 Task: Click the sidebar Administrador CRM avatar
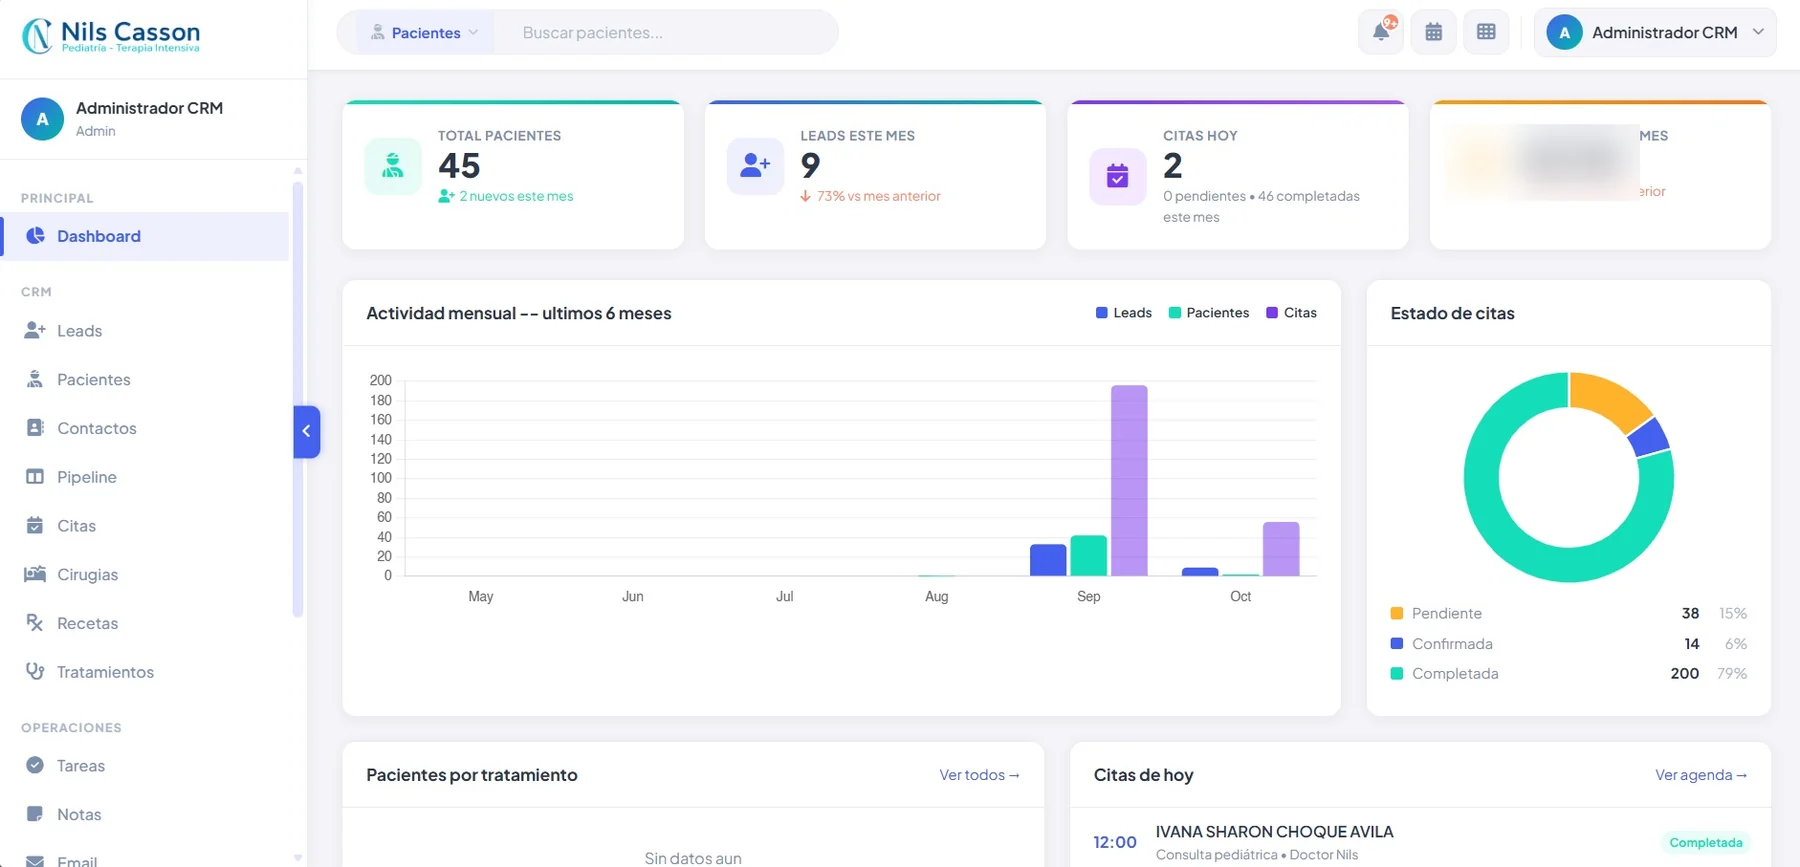(42, 119)
